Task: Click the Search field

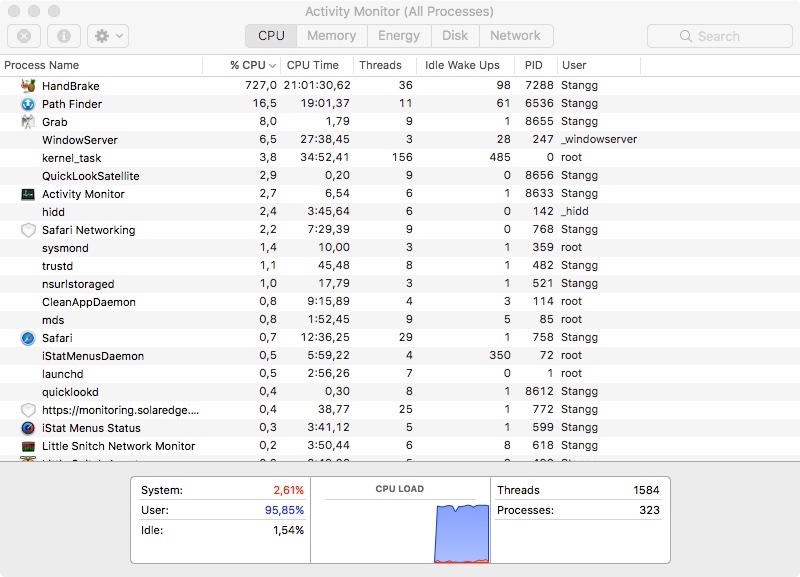Action: pyautogui.click(x=719, y=36)
